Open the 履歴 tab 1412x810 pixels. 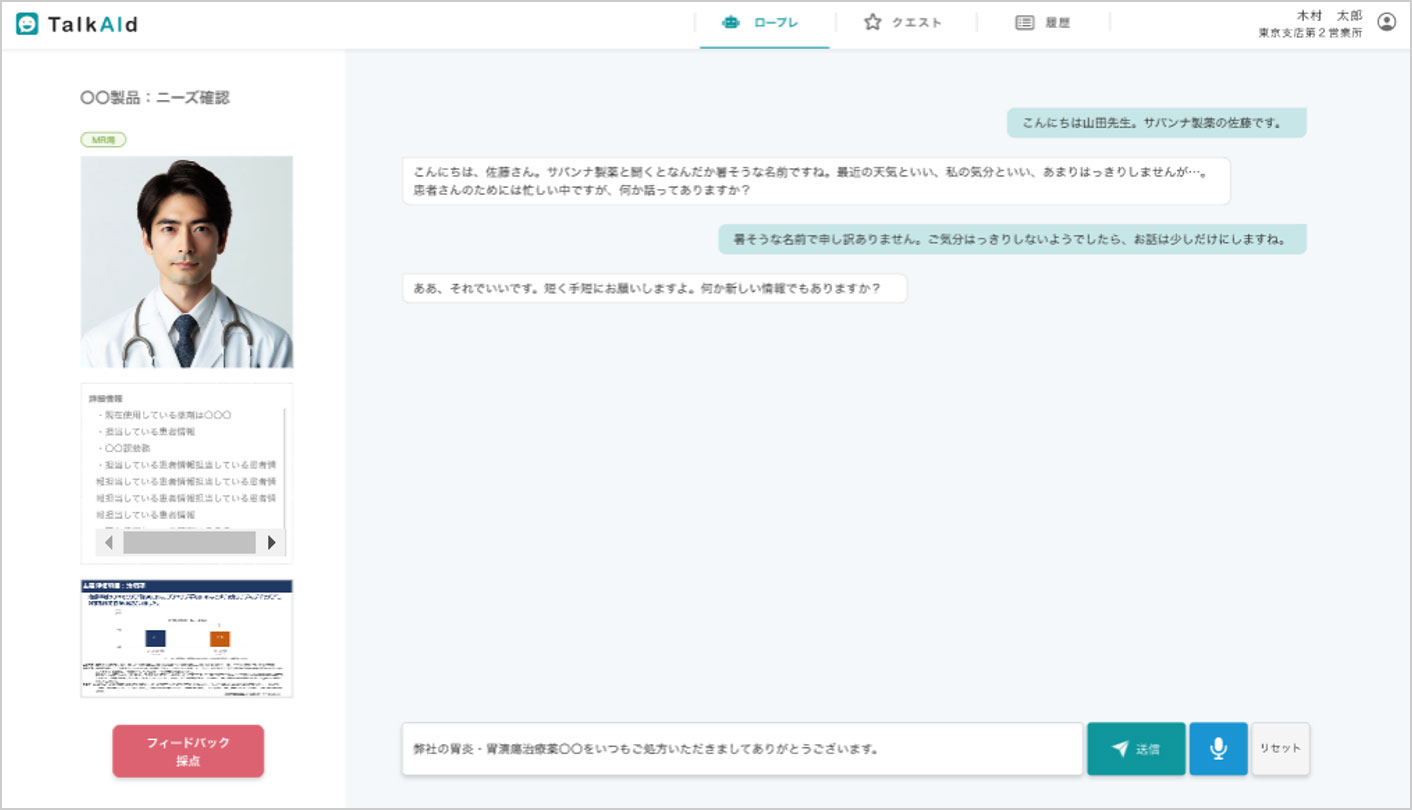click(1044, 23)
